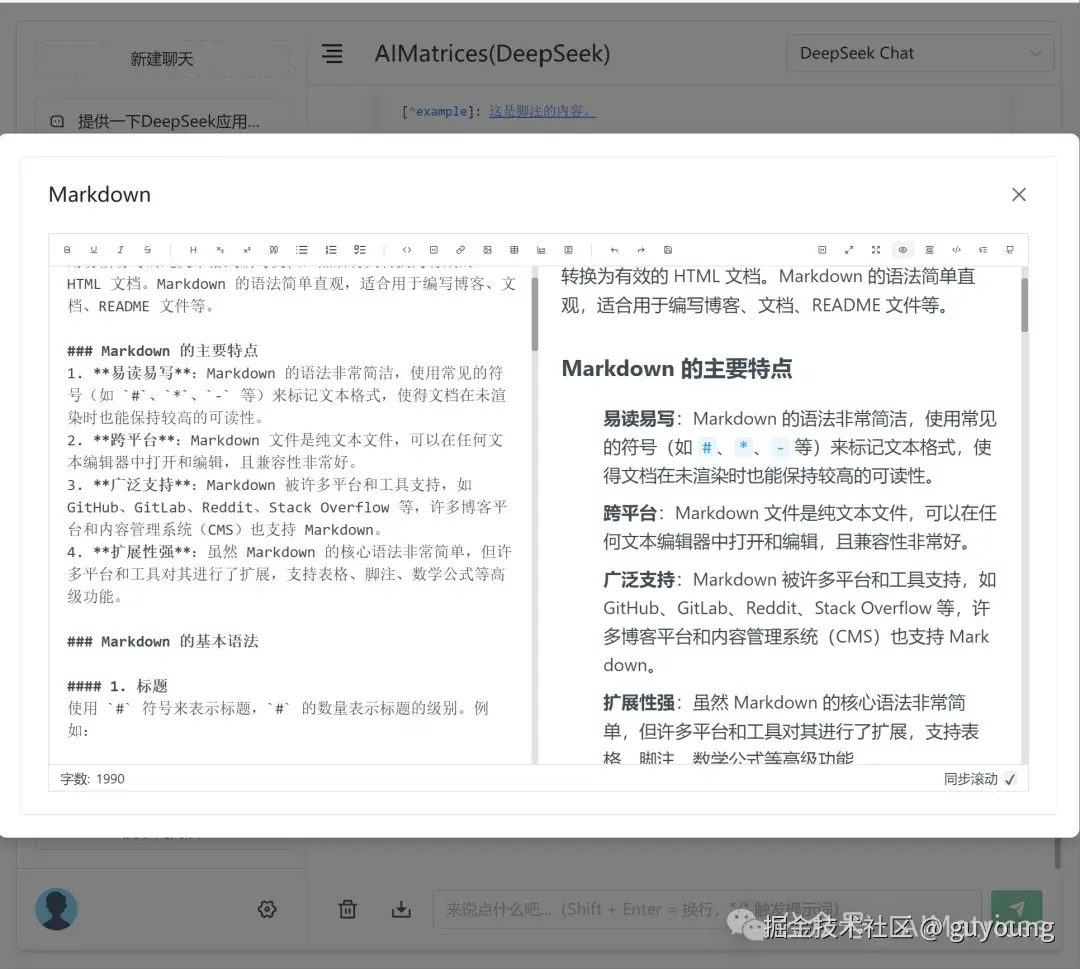Viewport: 1080px width, 969px height.
Task: Toggle the HTML code preview
Action: [956, 250]
